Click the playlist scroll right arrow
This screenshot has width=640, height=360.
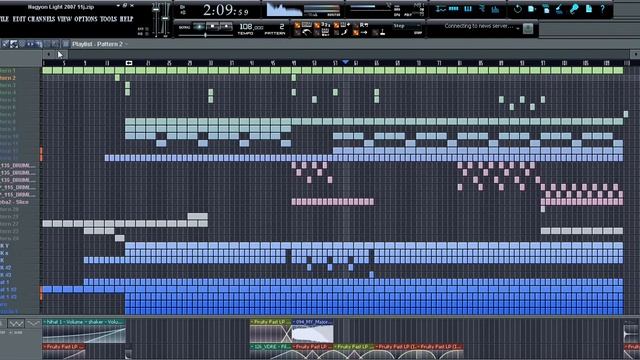[635, 54]
